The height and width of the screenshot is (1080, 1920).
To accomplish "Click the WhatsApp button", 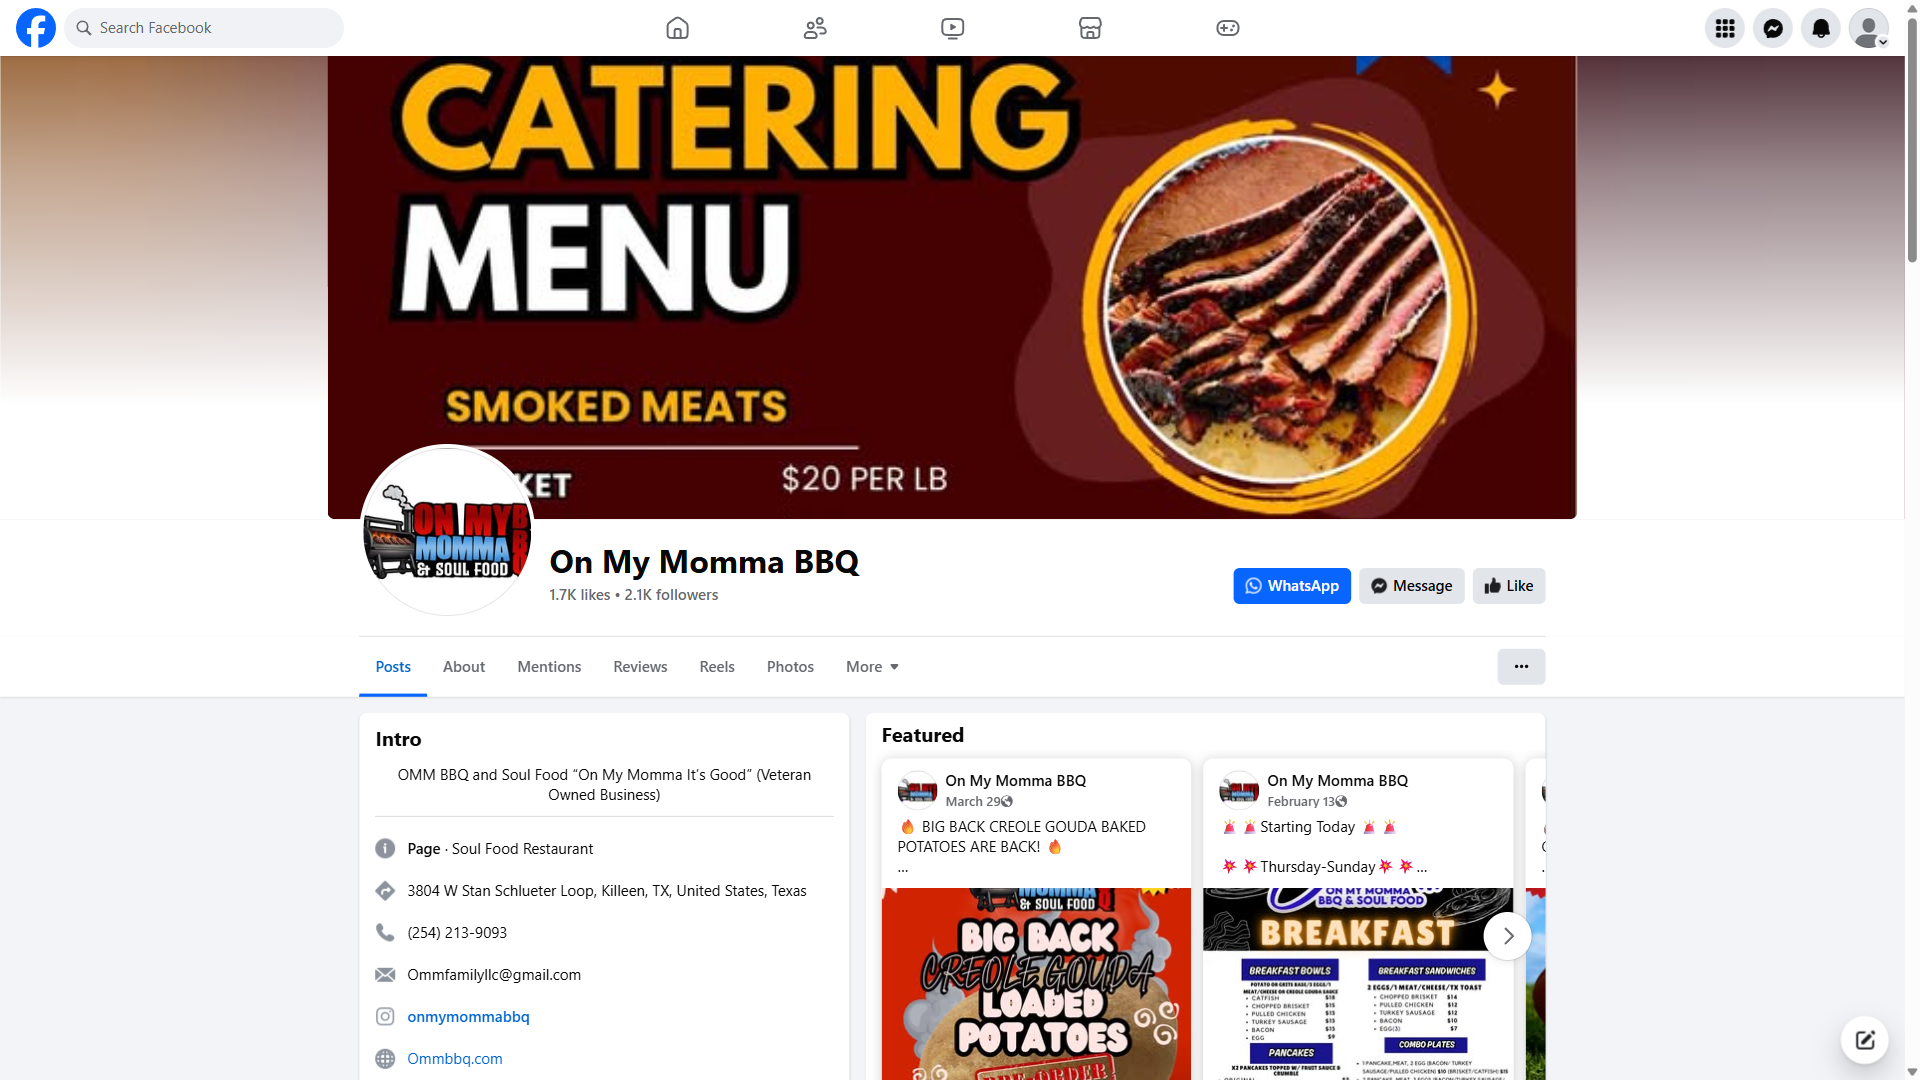I will [1291, 586].
